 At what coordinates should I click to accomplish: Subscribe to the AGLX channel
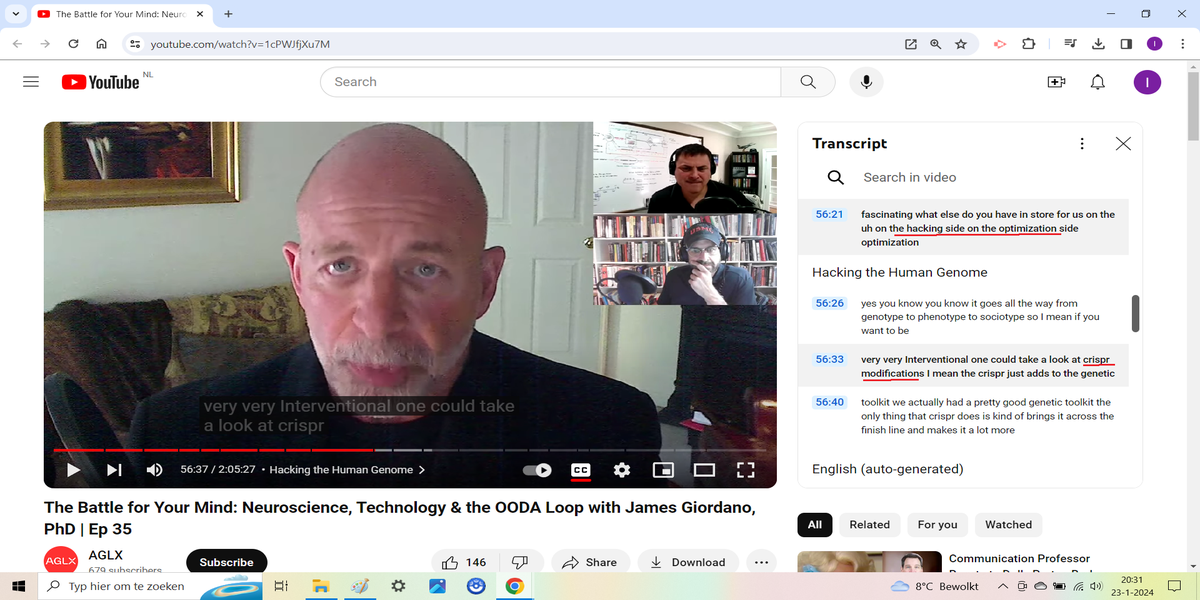(226, 562)
